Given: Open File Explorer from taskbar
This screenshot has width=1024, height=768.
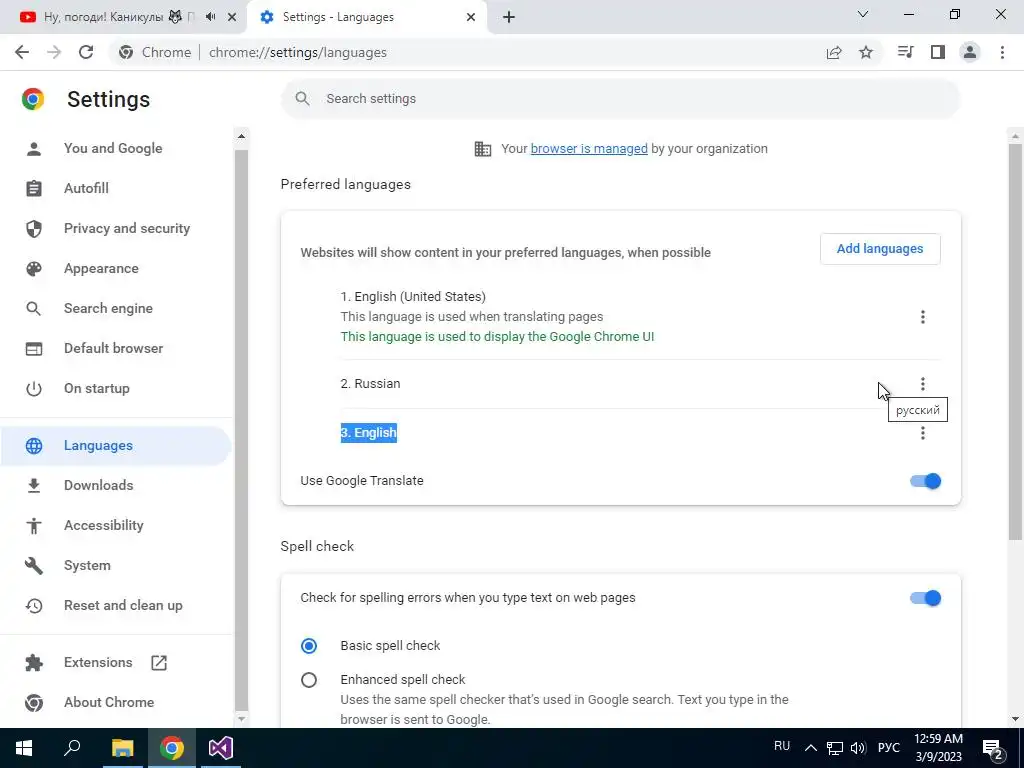Looking at the screenshot, I should click(x=122, y=748).
